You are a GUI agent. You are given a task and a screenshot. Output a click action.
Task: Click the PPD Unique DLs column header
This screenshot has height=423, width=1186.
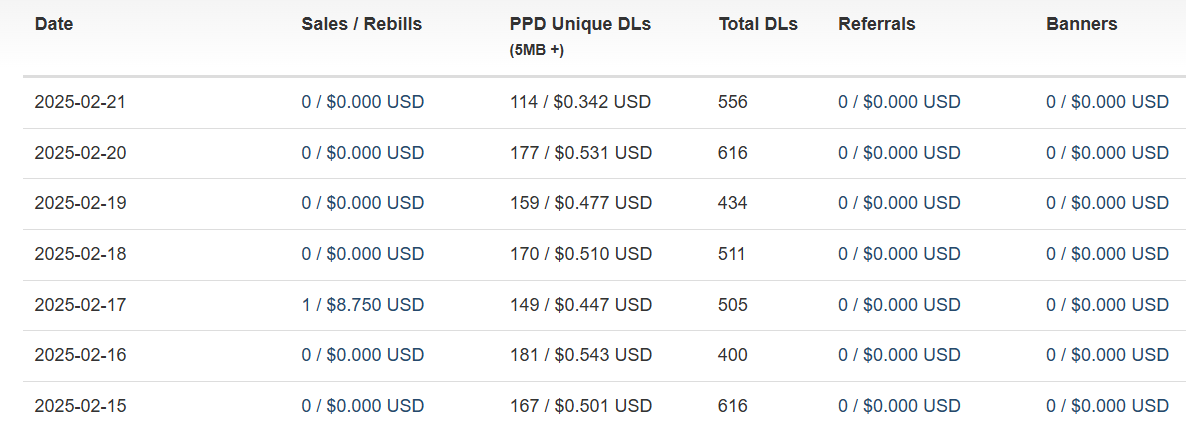point(580,36)
